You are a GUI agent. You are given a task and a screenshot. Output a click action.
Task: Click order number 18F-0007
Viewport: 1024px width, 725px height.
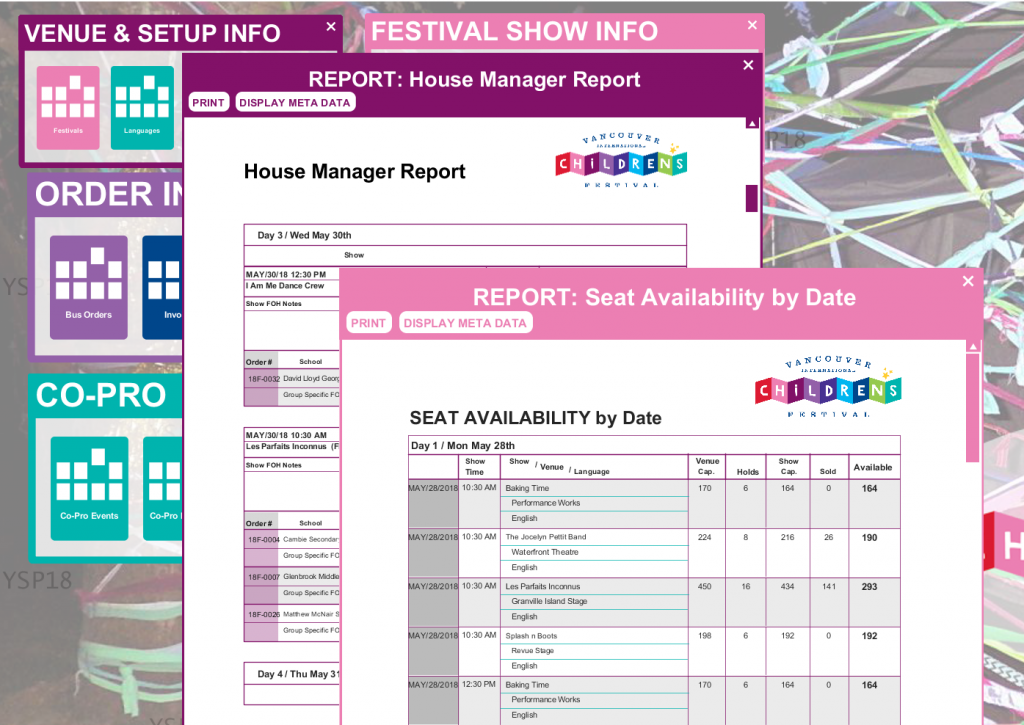coord(263,577)
